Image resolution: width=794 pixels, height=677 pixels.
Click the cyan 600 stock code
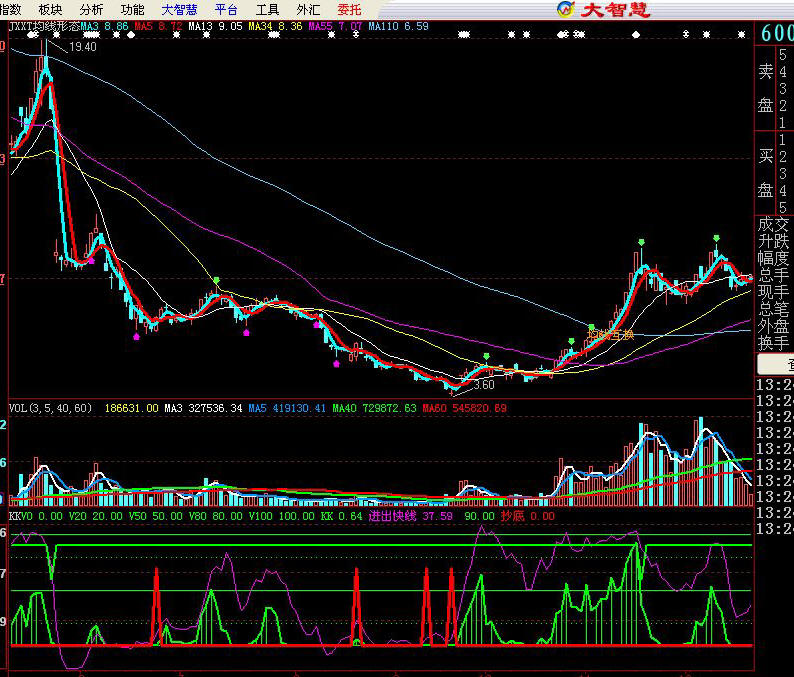[777, 33]
